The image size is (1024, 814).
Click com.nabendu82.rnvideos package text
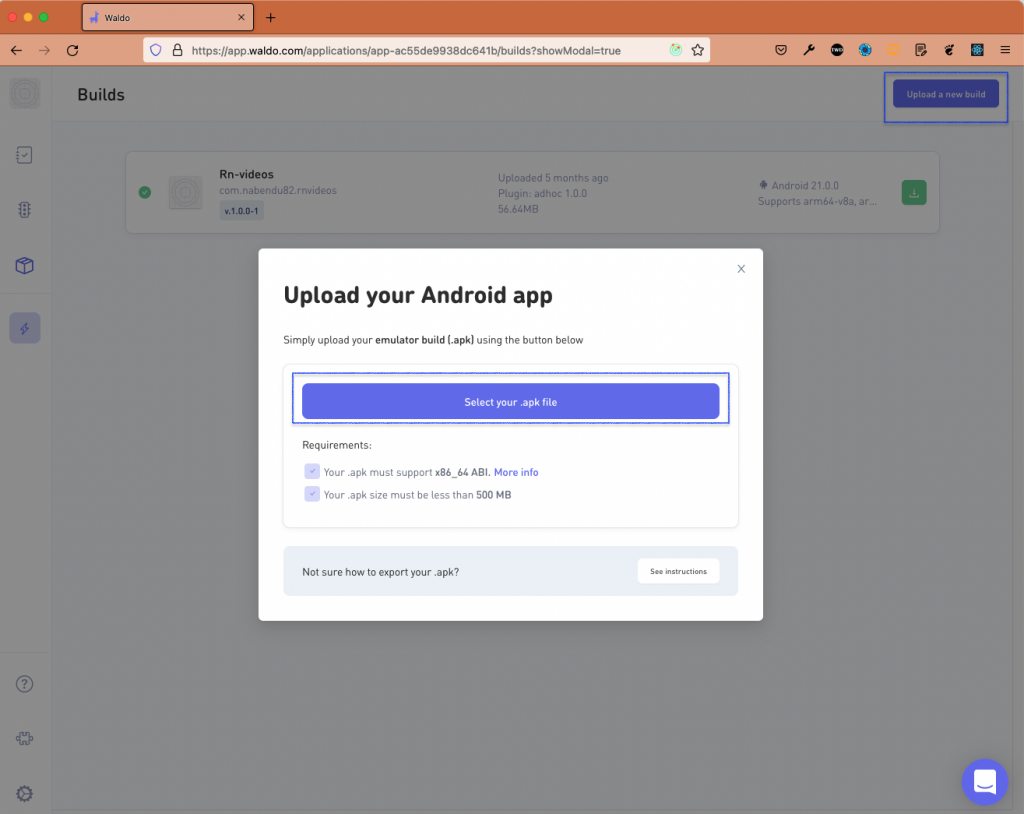click(x=278, y=190)
